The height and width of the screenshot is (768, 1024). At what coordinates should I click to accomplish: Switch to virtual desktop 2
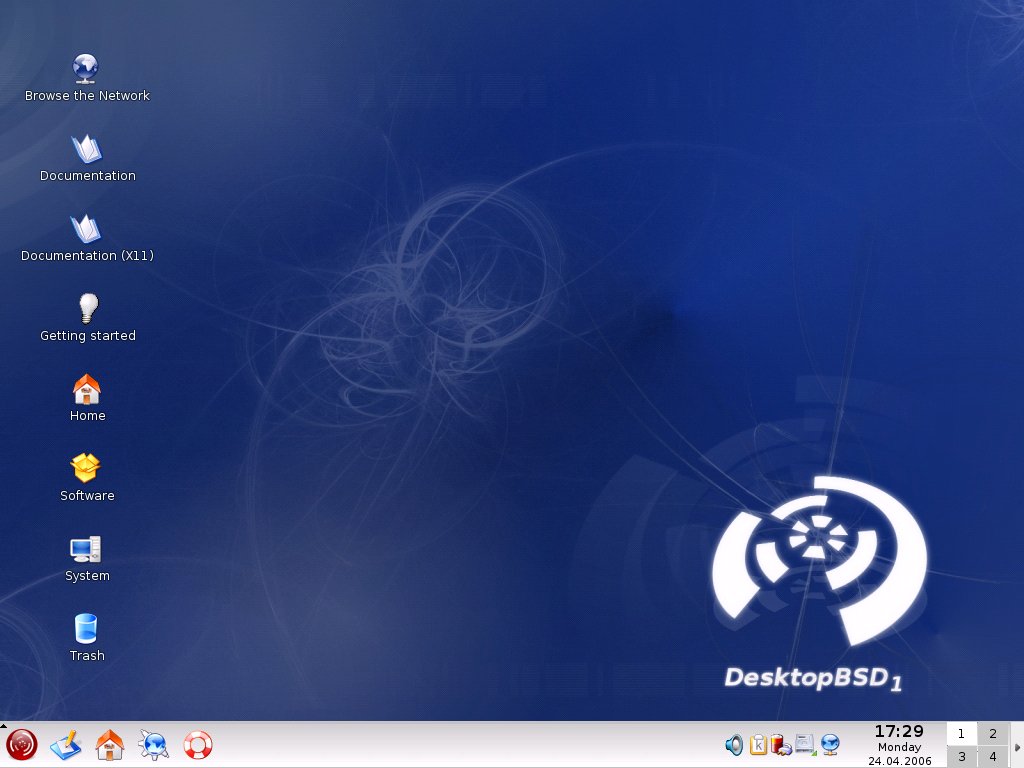click(992, 733)
